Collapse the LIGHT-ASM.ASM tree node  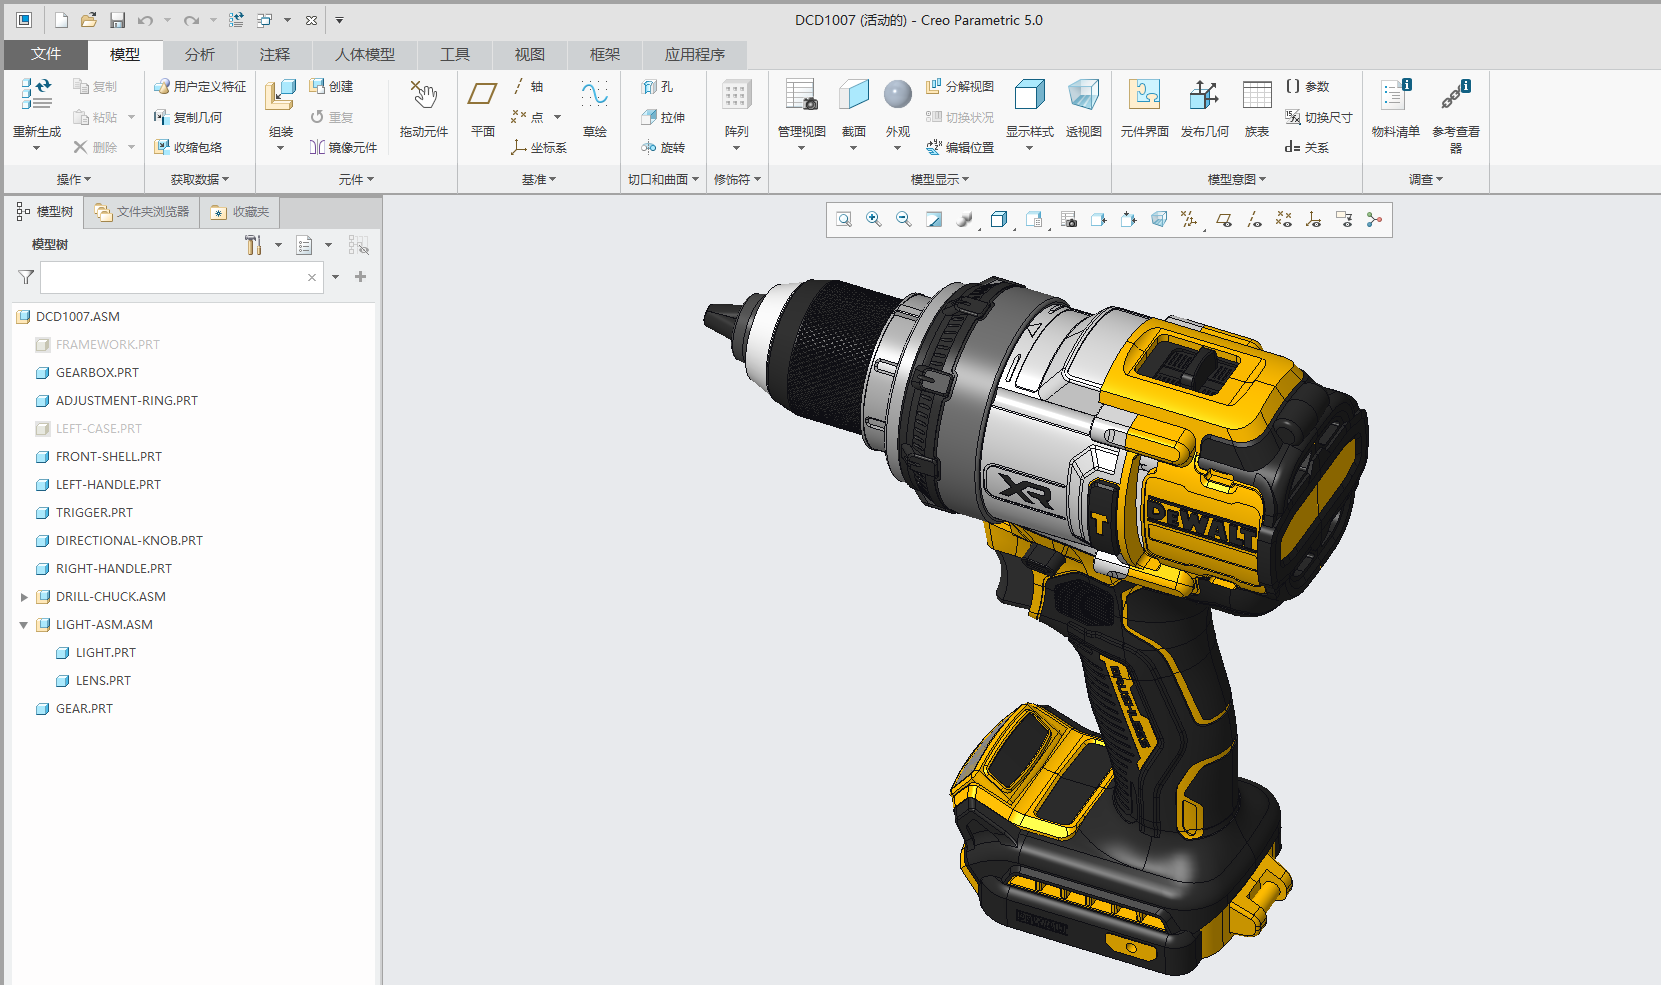tap(24, 624)
